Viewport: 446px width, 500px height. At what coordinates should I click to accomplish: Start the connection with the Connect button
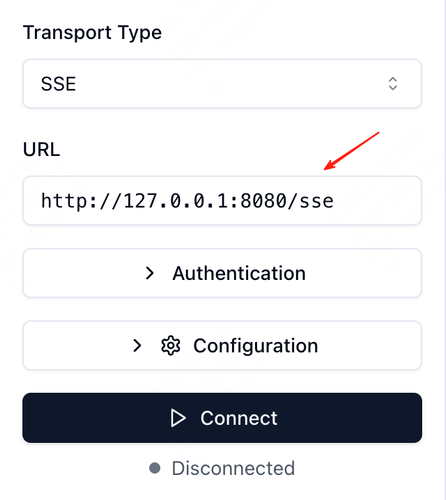pos(222,418)
